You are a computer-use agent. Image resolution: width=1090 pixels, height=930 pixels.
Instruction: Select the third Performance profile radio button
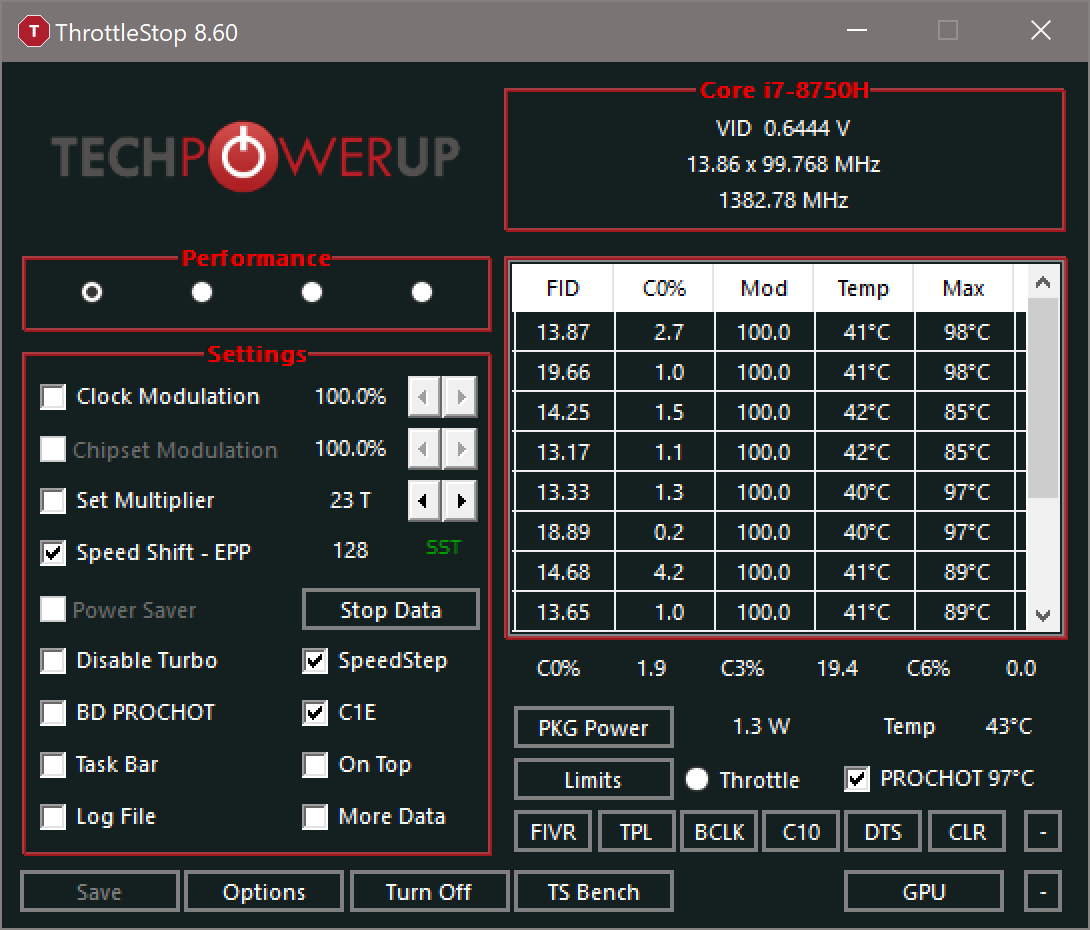pos(312,292)
